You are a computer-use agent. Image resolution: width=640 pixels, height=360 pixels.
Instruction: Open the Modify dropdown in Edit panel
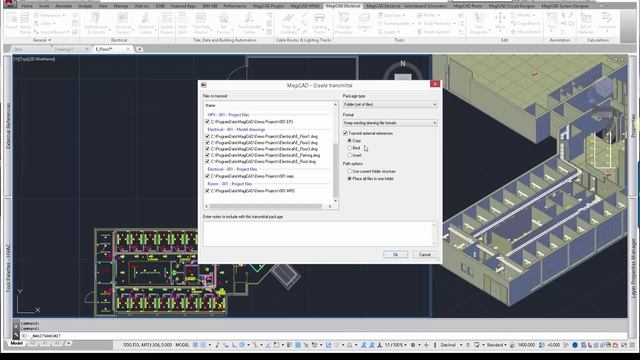pos(525,15)
